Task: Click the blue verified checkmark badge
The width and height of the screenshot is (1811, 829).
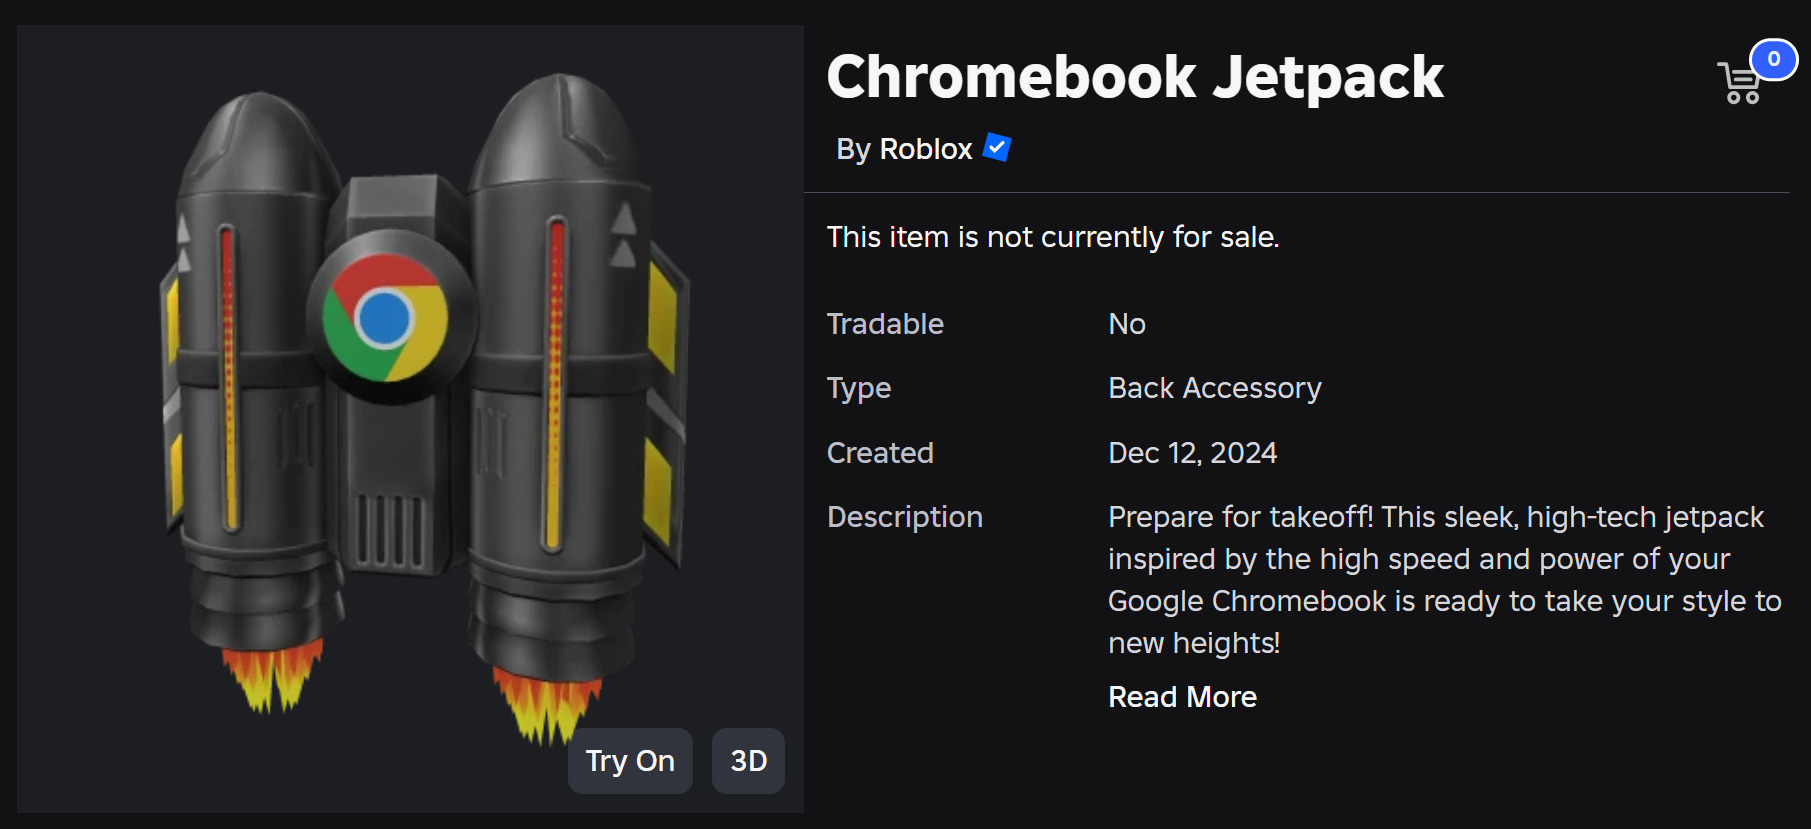Action: [x=997, y=148]
